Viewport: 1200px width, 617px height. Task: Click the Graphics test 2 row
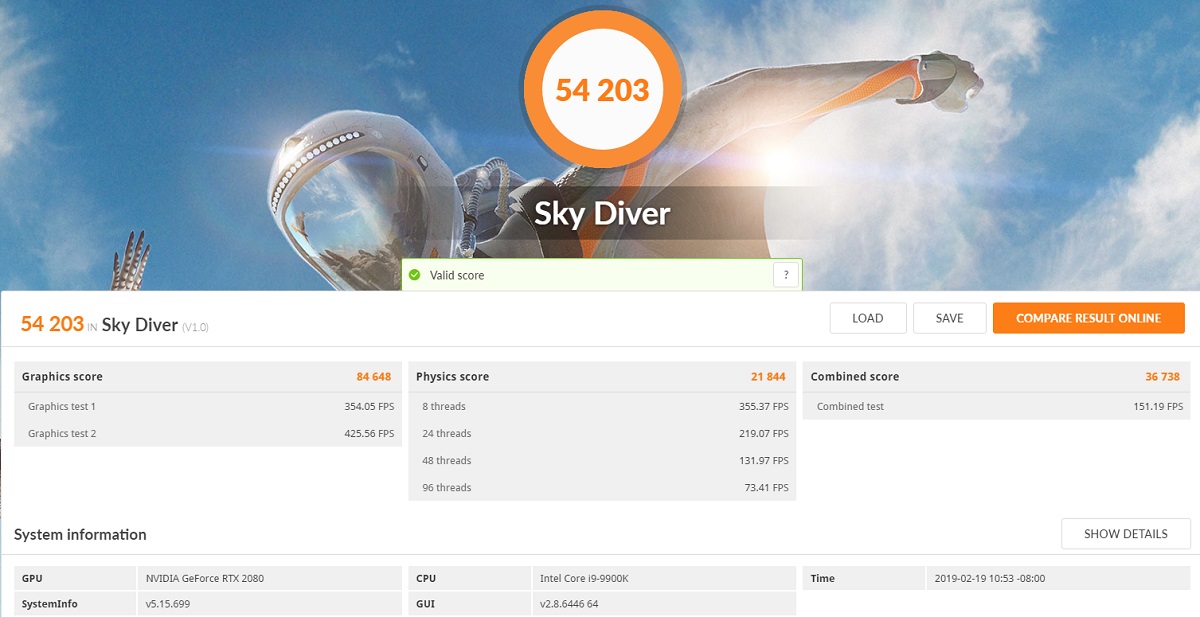(x=208, y=434)
